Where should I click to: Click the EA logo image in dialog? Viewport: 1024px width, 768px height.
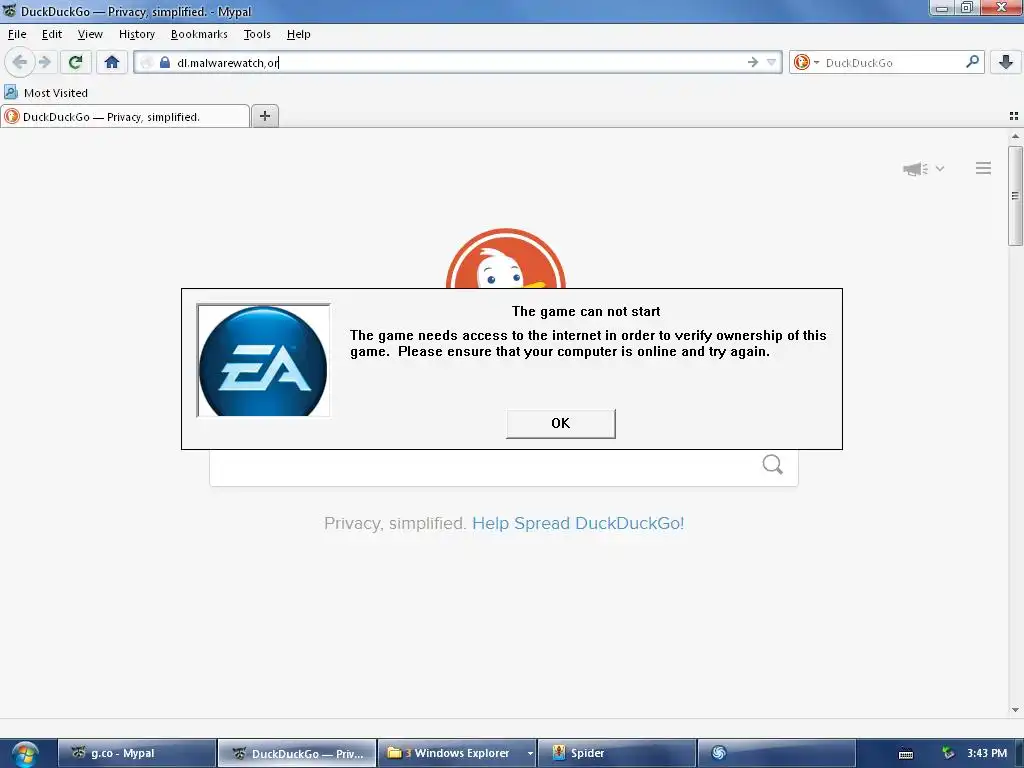pos(263,360)
